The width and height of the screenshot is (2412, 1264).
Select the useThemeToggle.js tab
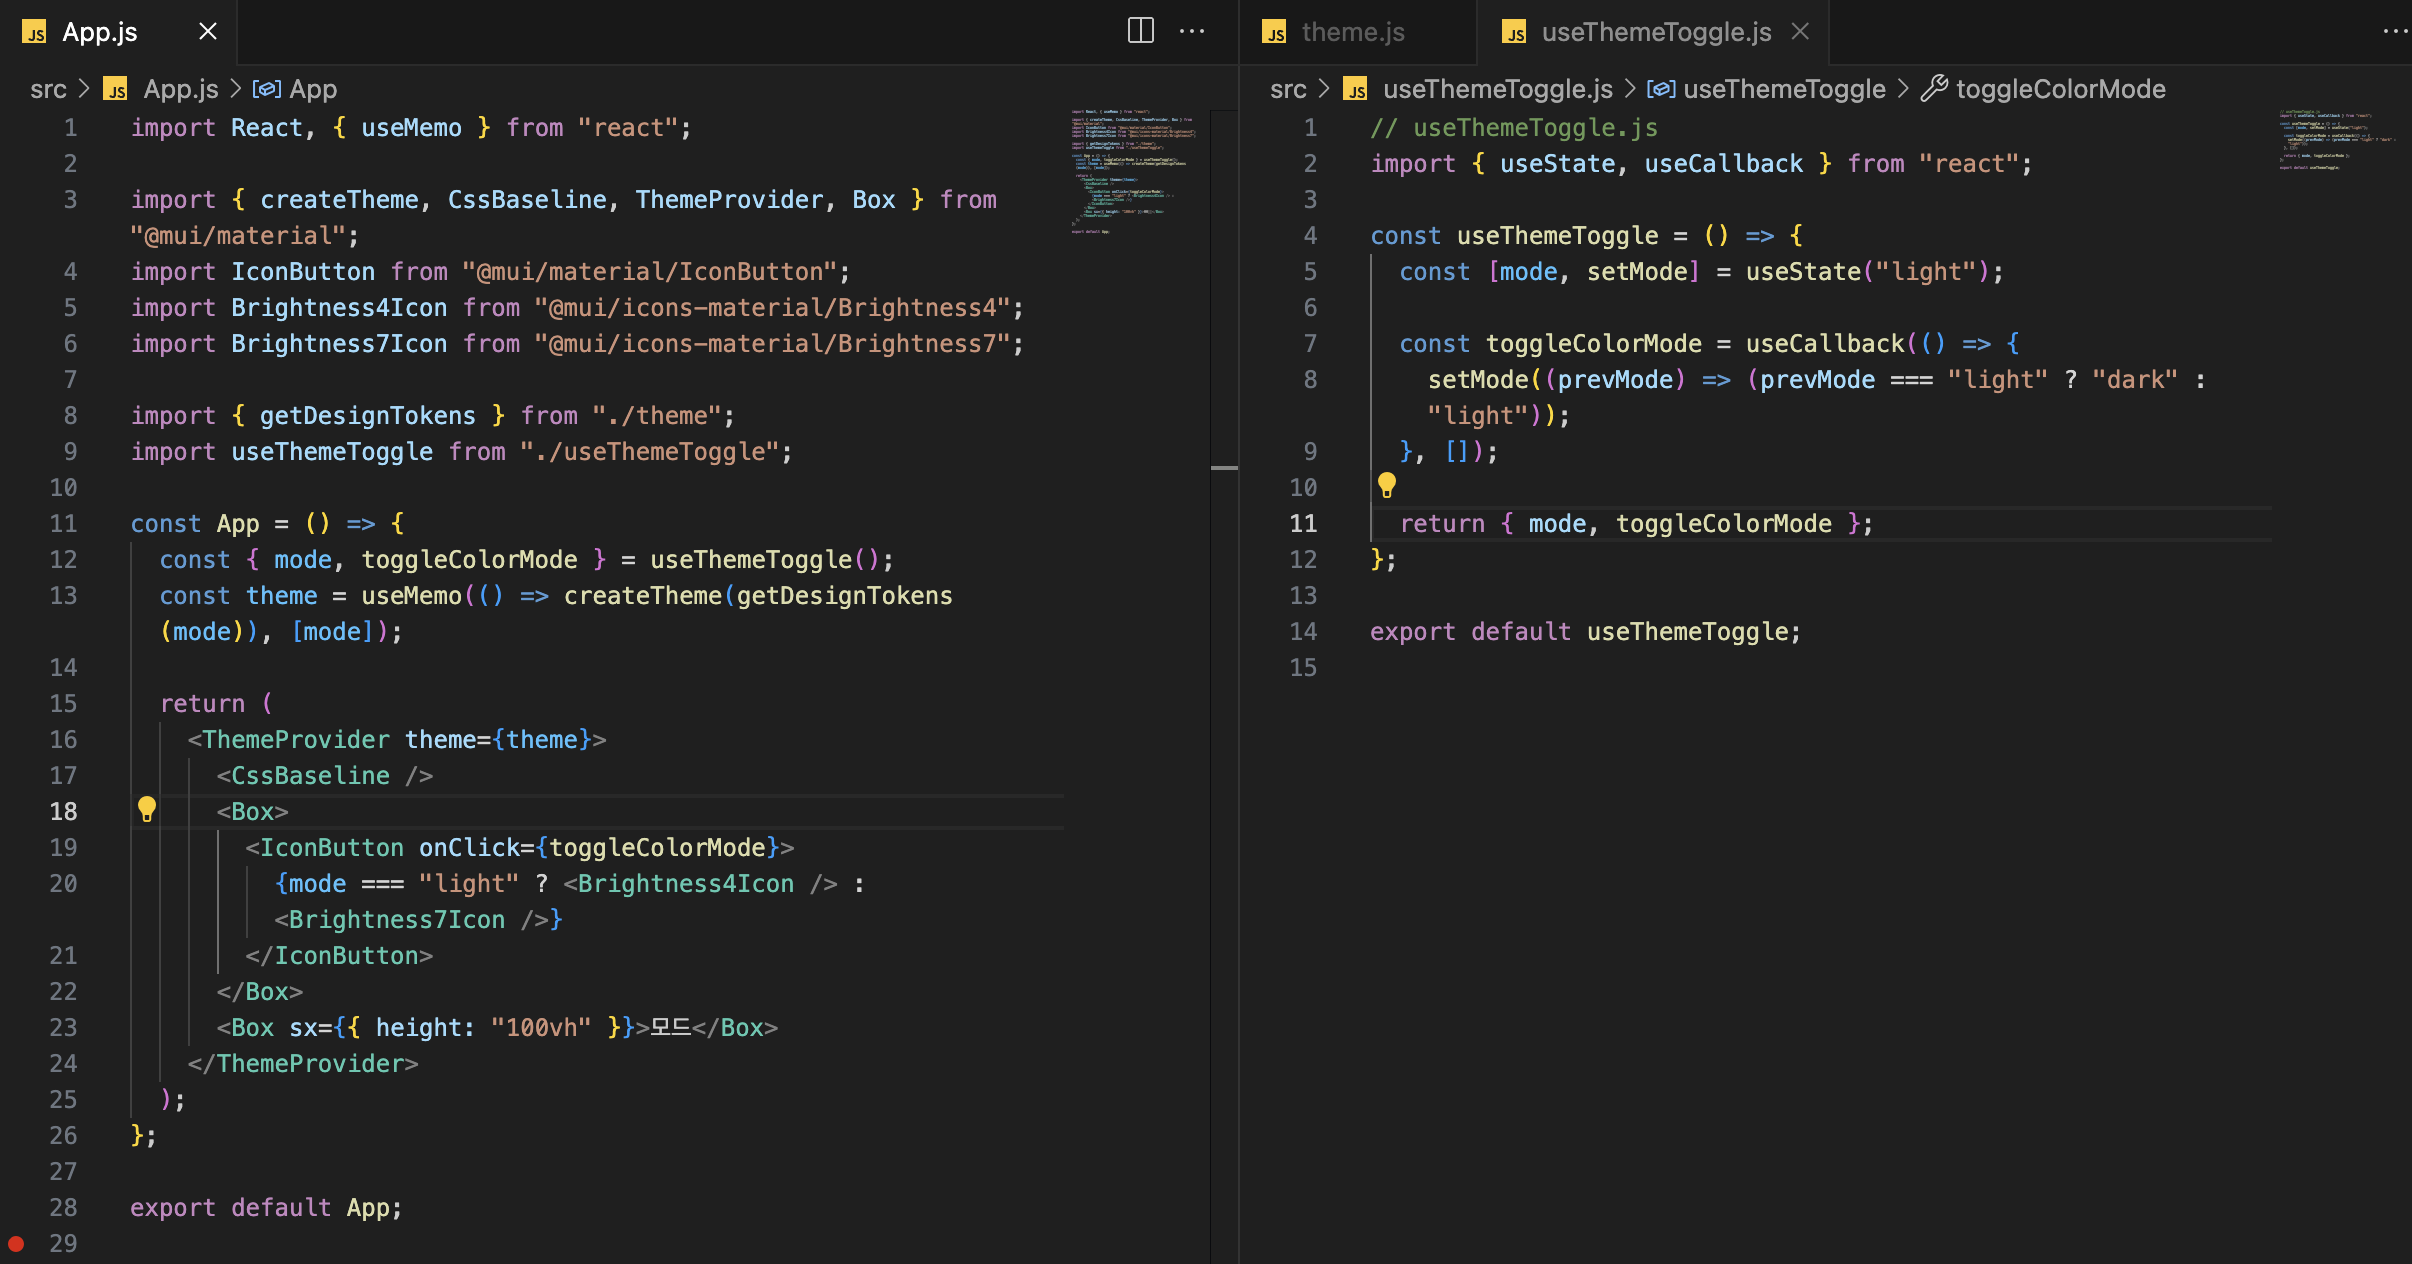[1655, 32]
